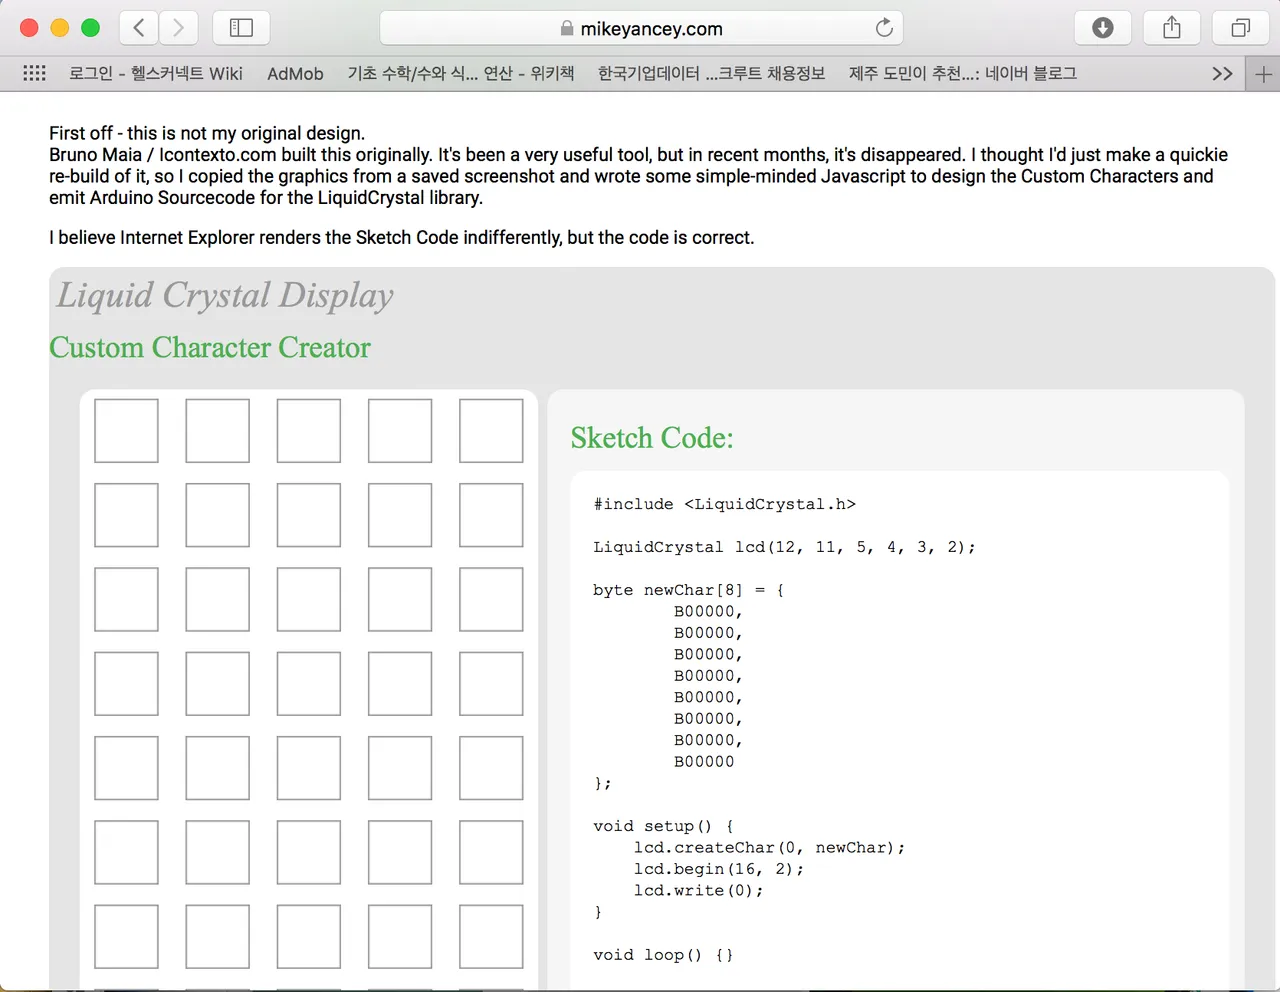
Task: Click the yellow minimize window button
Action: click(x=60, y=28)
